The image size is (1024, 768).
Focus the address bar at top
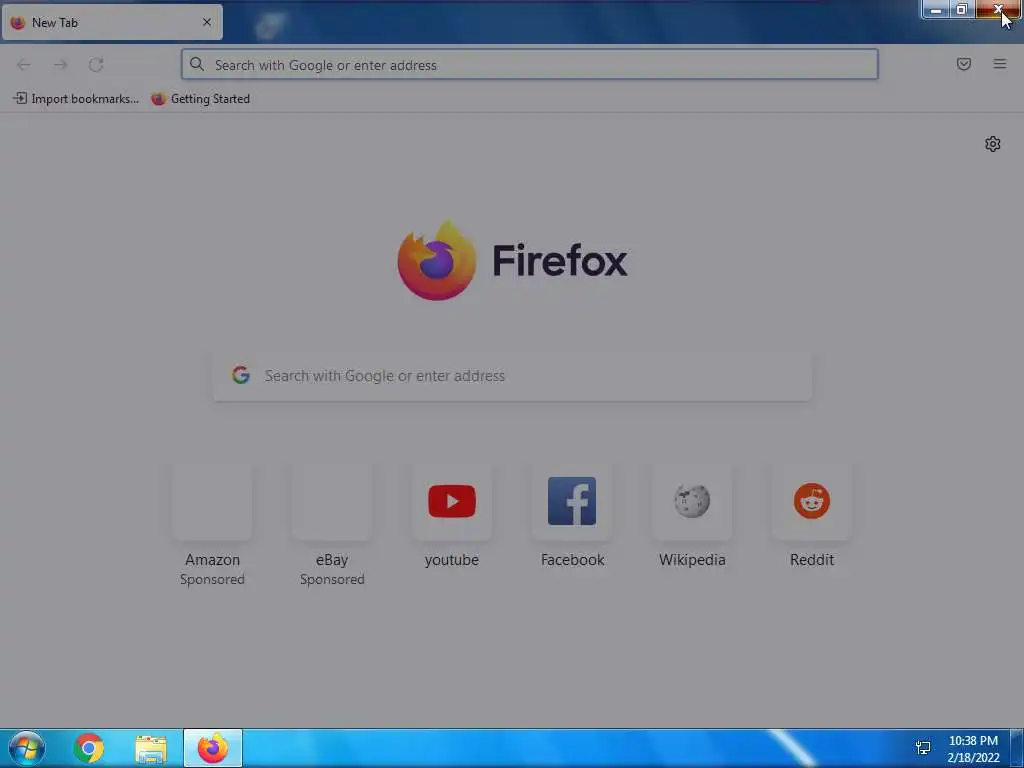click(530, 65)
